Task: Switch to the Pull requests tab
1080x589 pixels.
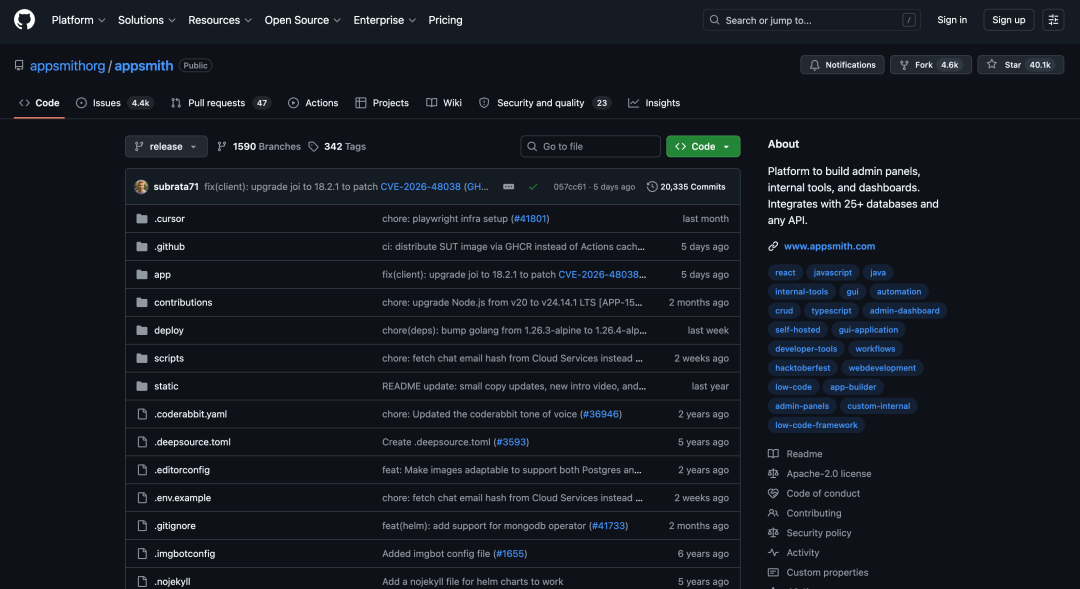Action: [220, 103]
